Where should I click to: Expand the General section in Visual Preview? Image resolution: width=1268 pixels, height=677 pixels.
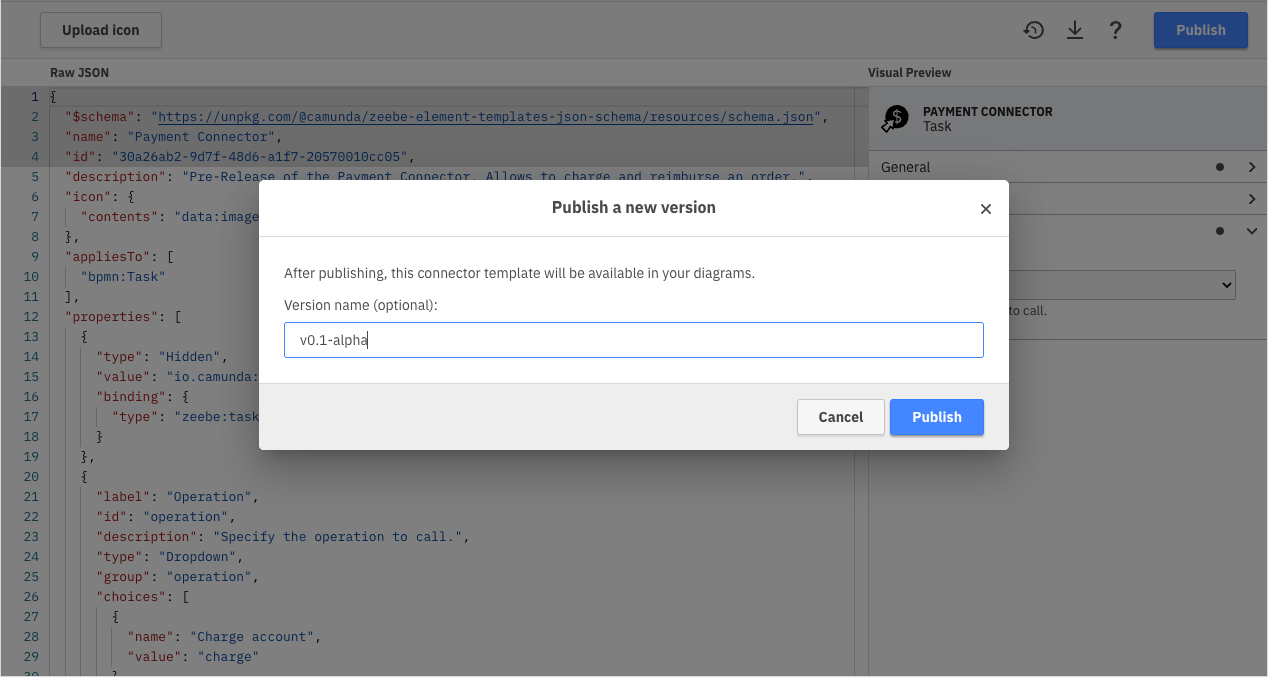(1252, 167)
